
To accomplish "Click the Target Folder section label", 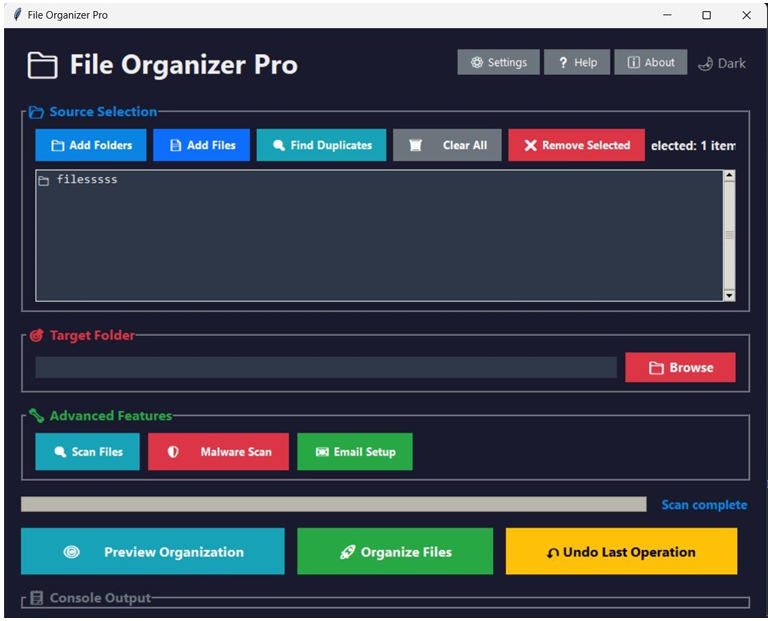I will tap(92, 335).
